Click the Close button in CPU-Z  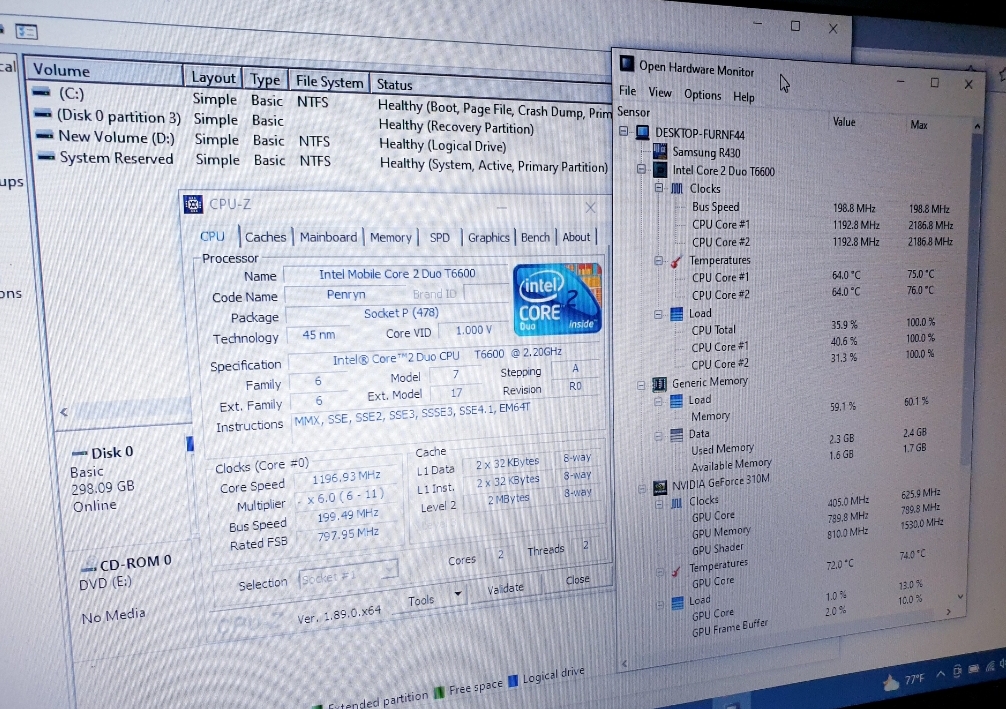coord(577,580)
